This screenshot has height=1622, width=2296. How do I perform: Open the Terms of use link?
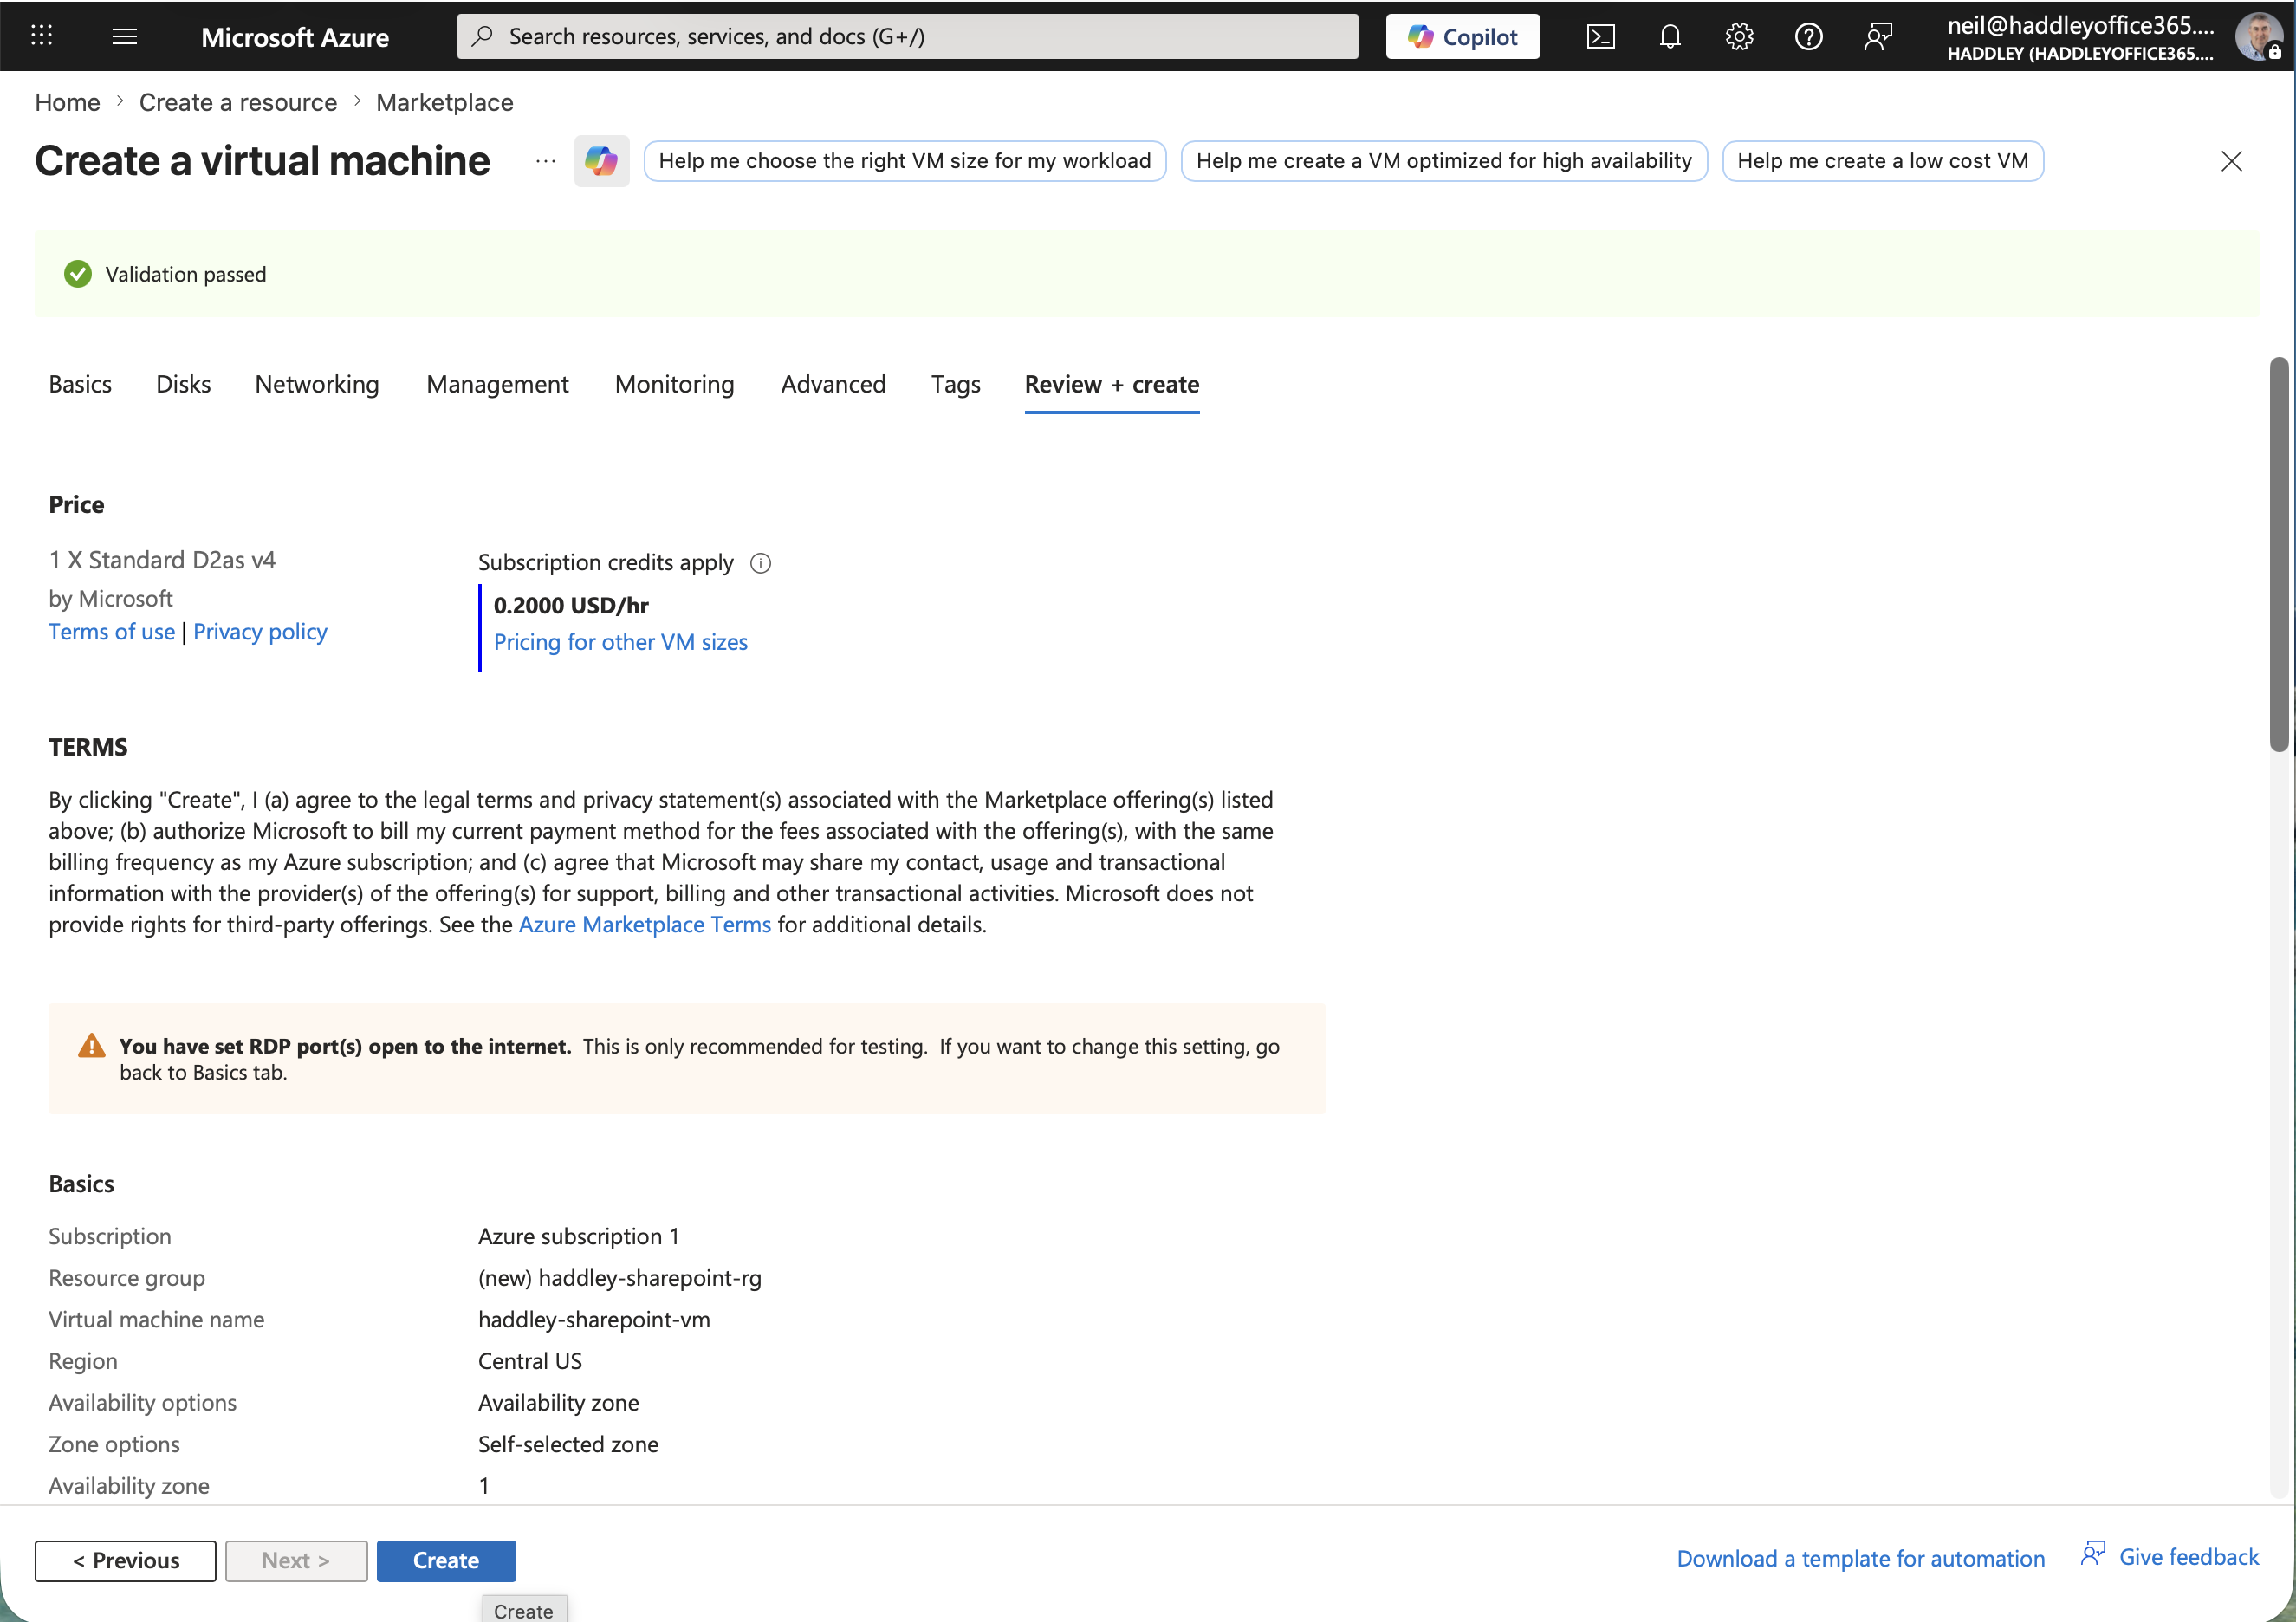pos(112,632)
